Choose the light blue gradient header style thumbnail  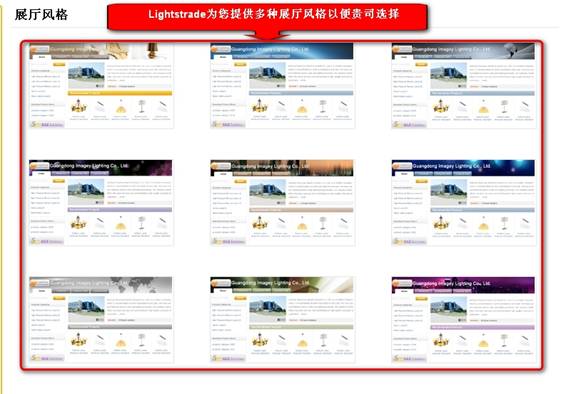point(282,86)
